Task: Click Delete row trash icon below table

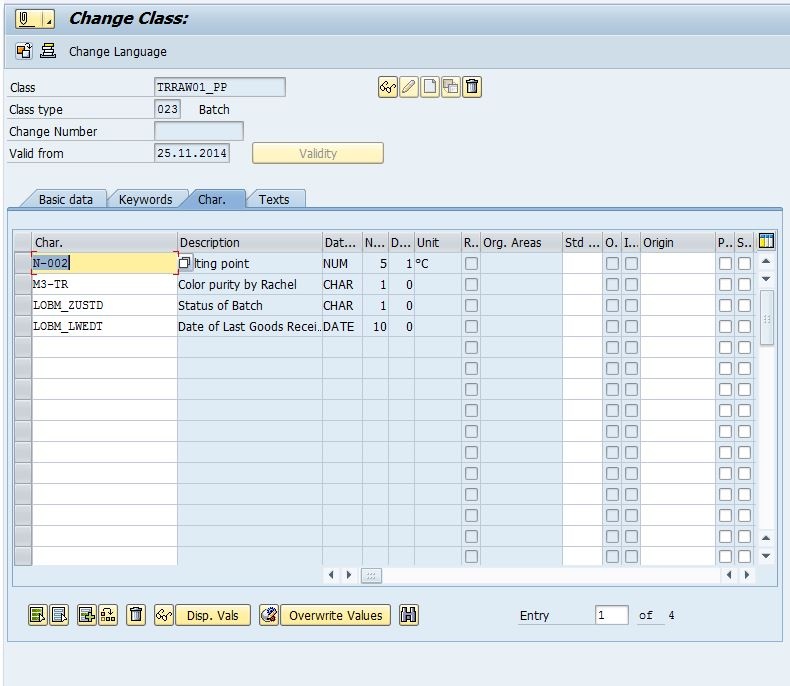Action: tap(136, 615)
